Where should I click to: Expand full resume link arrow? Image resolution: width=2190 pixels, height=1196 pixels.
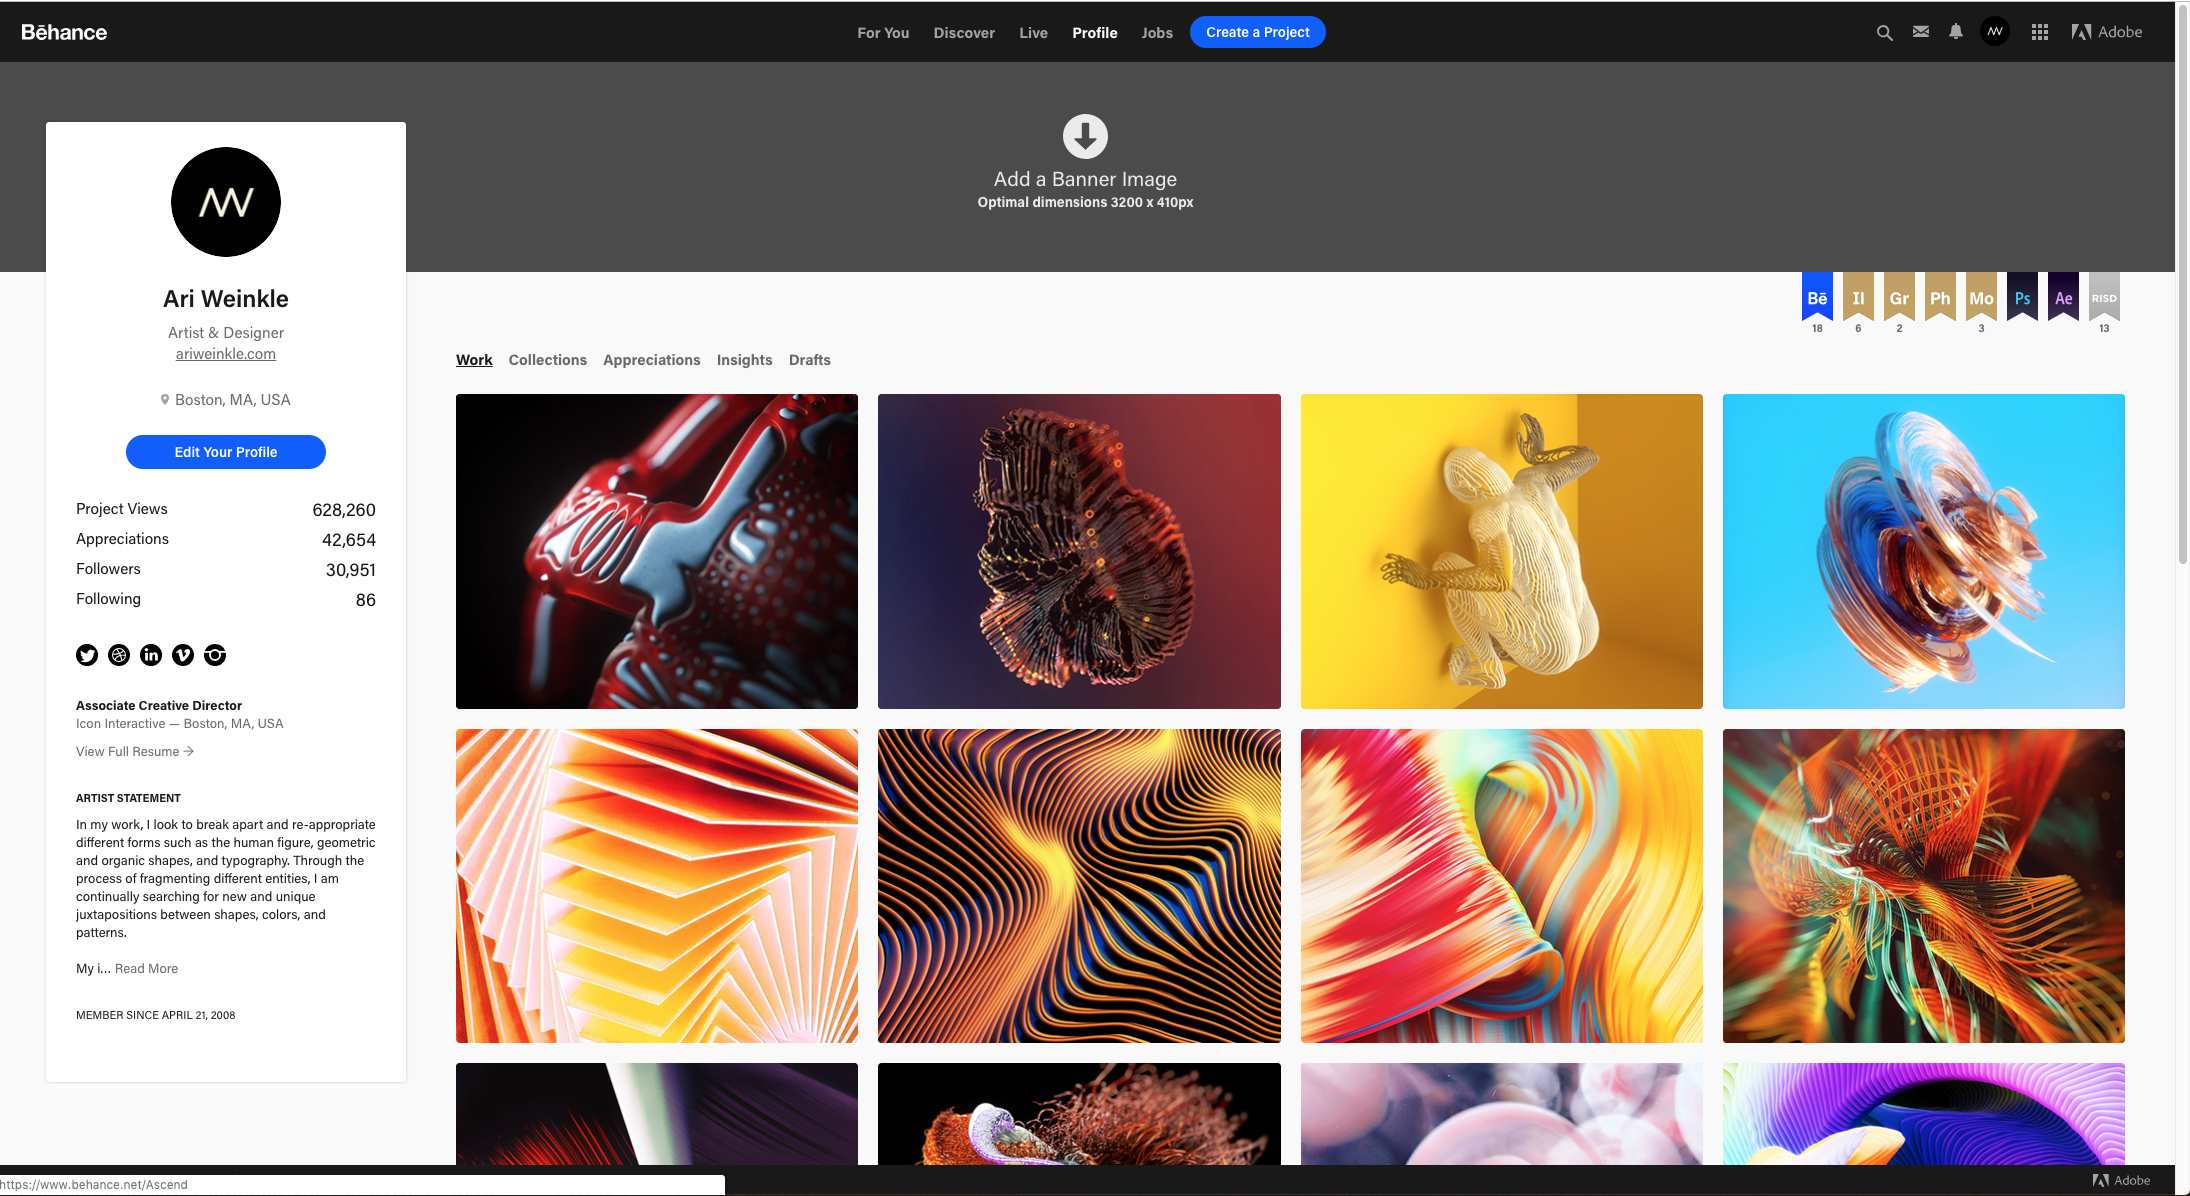click(x=189, y=751)
